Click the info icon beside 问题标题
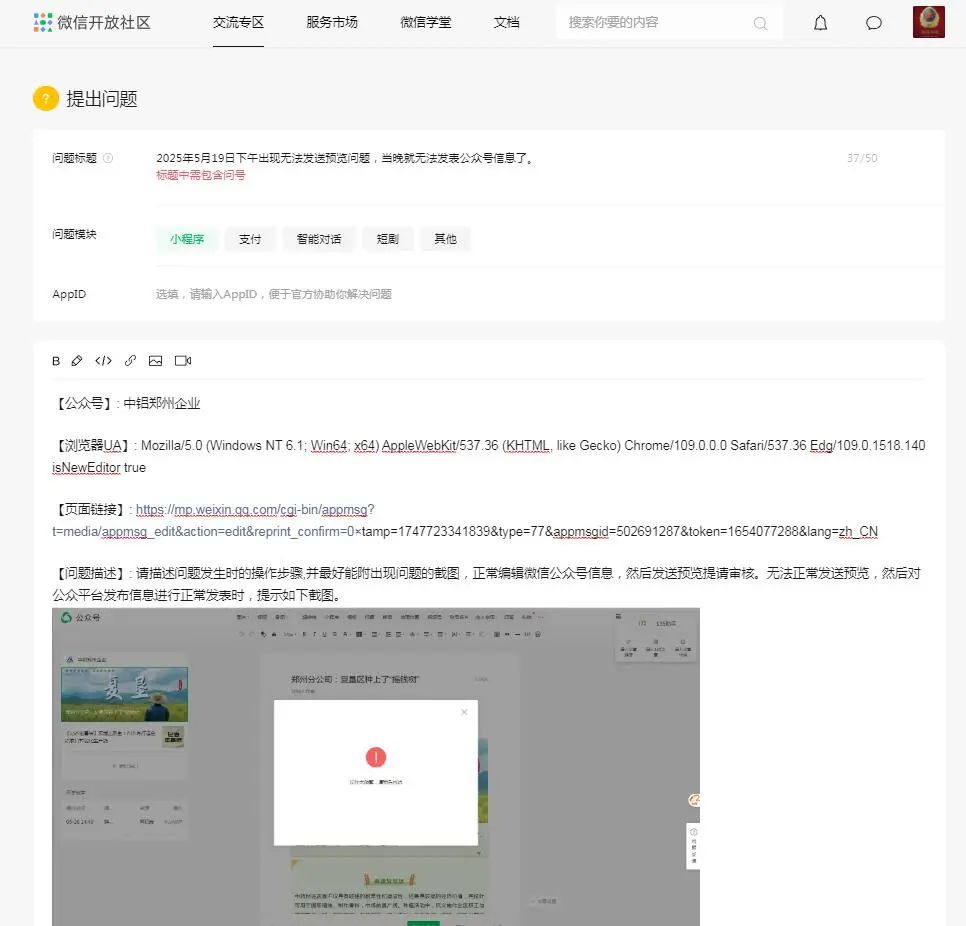 coord(108,158)
